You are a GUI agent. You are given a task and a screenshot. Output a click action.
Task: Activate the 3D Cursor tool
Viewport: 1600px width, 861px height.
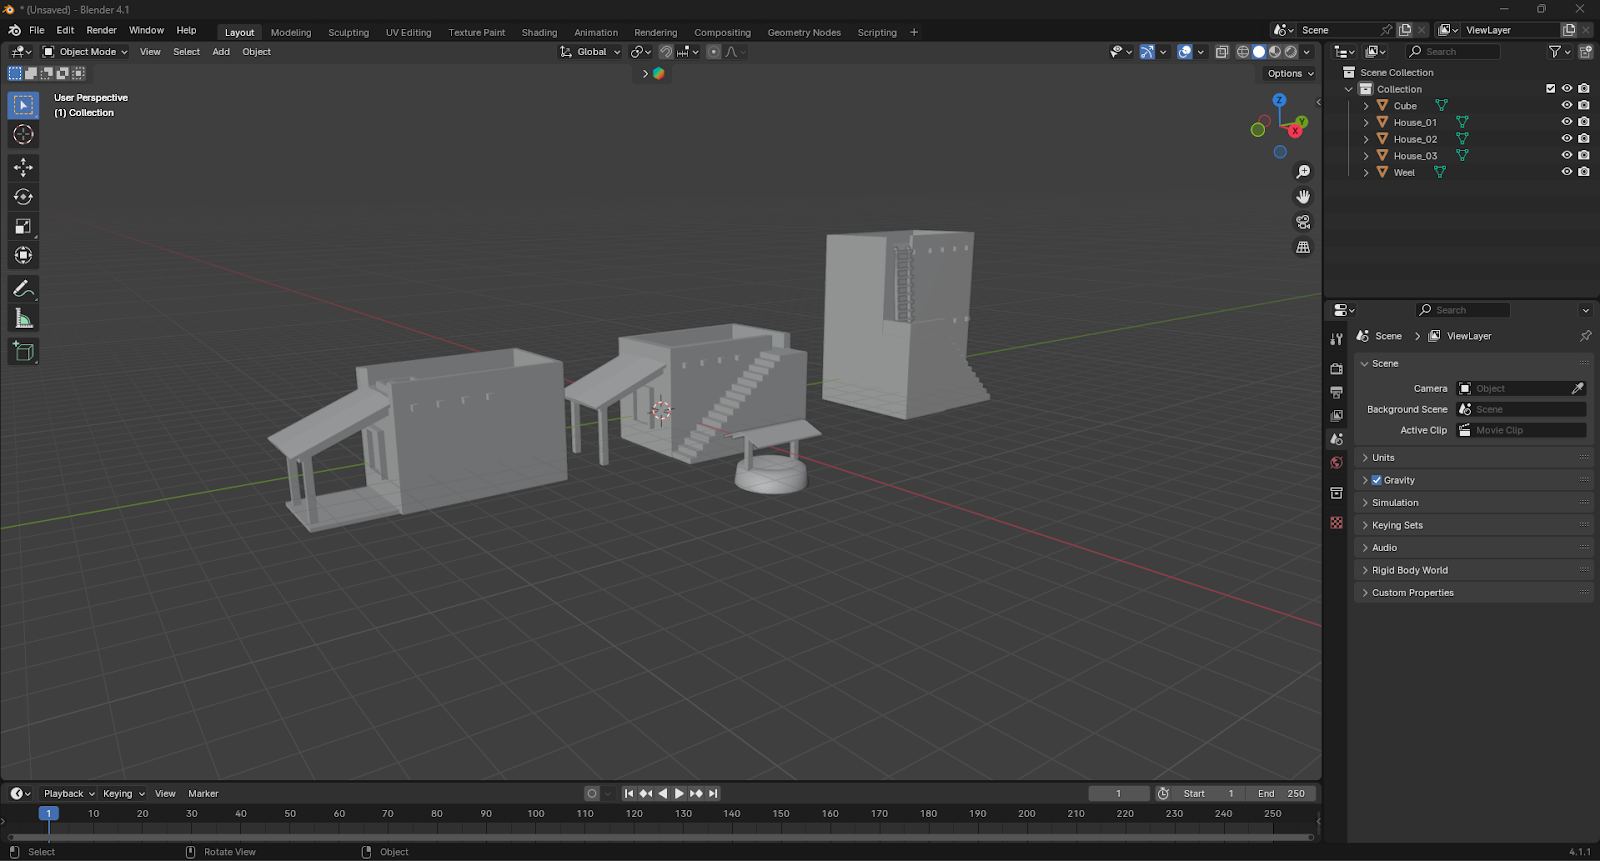pyautogui.click(x=23, y=135)
